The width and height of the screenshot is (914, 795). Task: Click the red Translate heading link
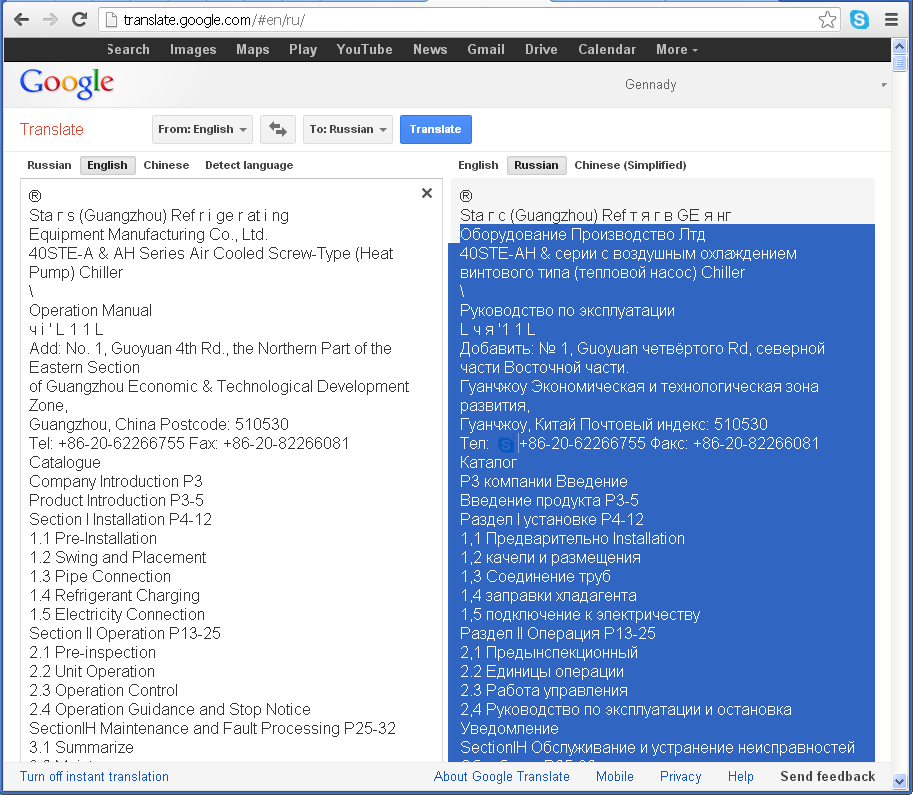(x=52, y=129)
